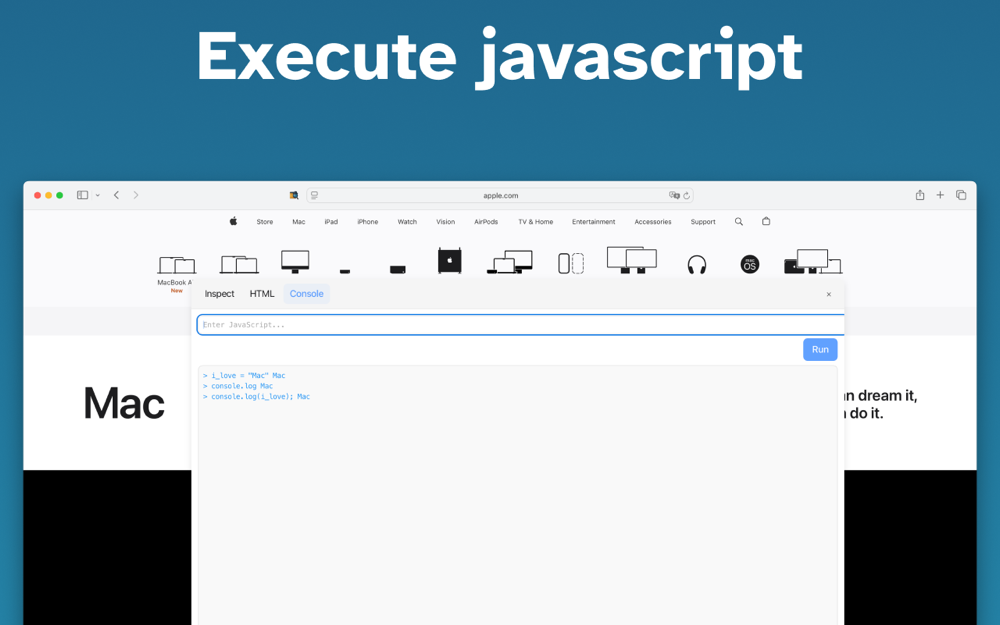Click the large Mac page heading

124,404
